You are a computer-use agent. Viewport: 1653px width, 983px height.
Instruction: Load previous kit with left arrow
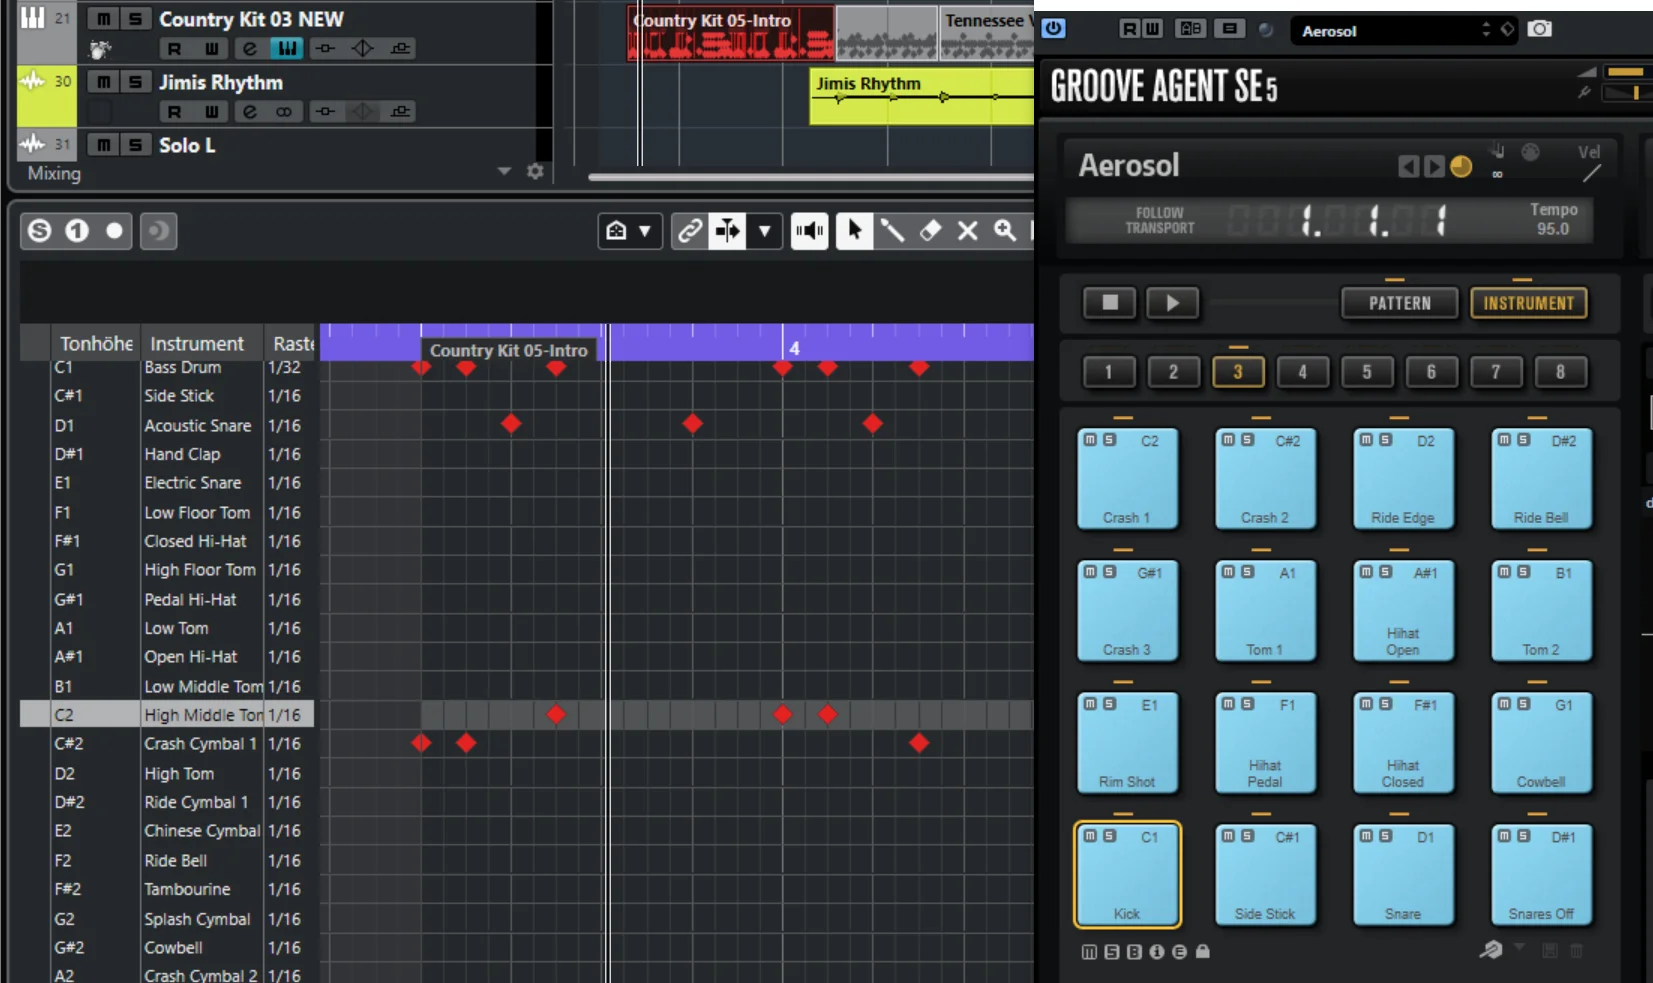pos(1408,166)
